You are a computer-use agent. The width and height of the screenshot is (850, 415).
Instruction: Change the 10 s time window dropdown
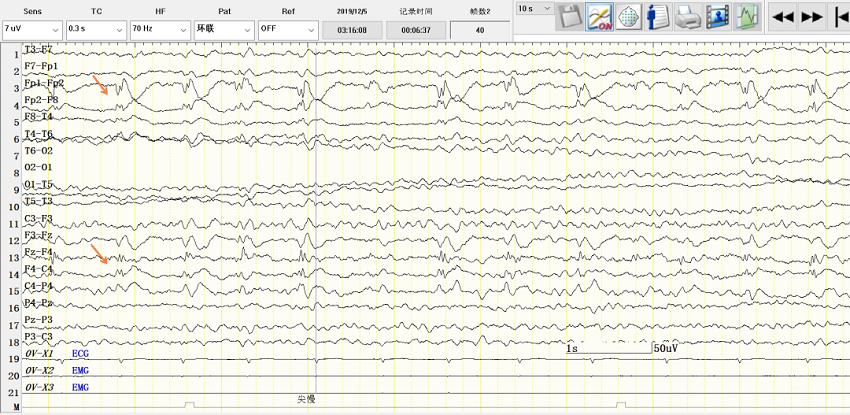coord(535,8)
